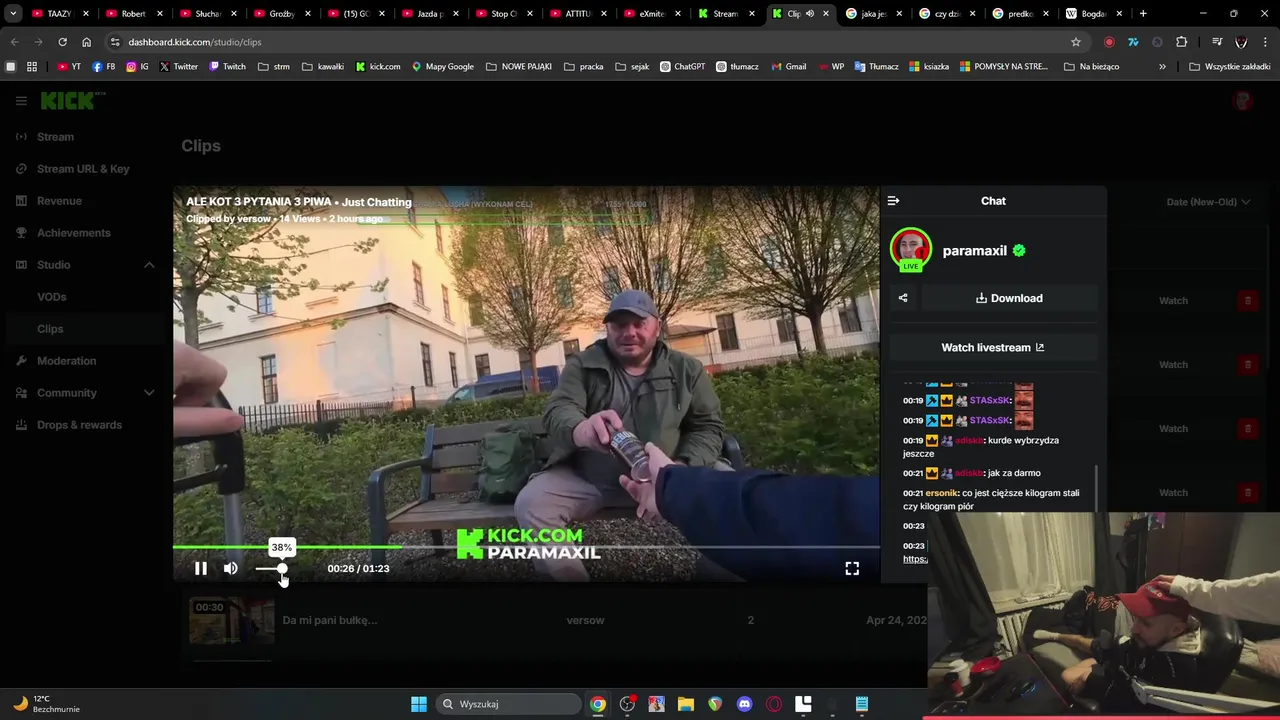Screen dimensions: 1280x720
Task: Pause the clip playback
Action: pos(200,568)
